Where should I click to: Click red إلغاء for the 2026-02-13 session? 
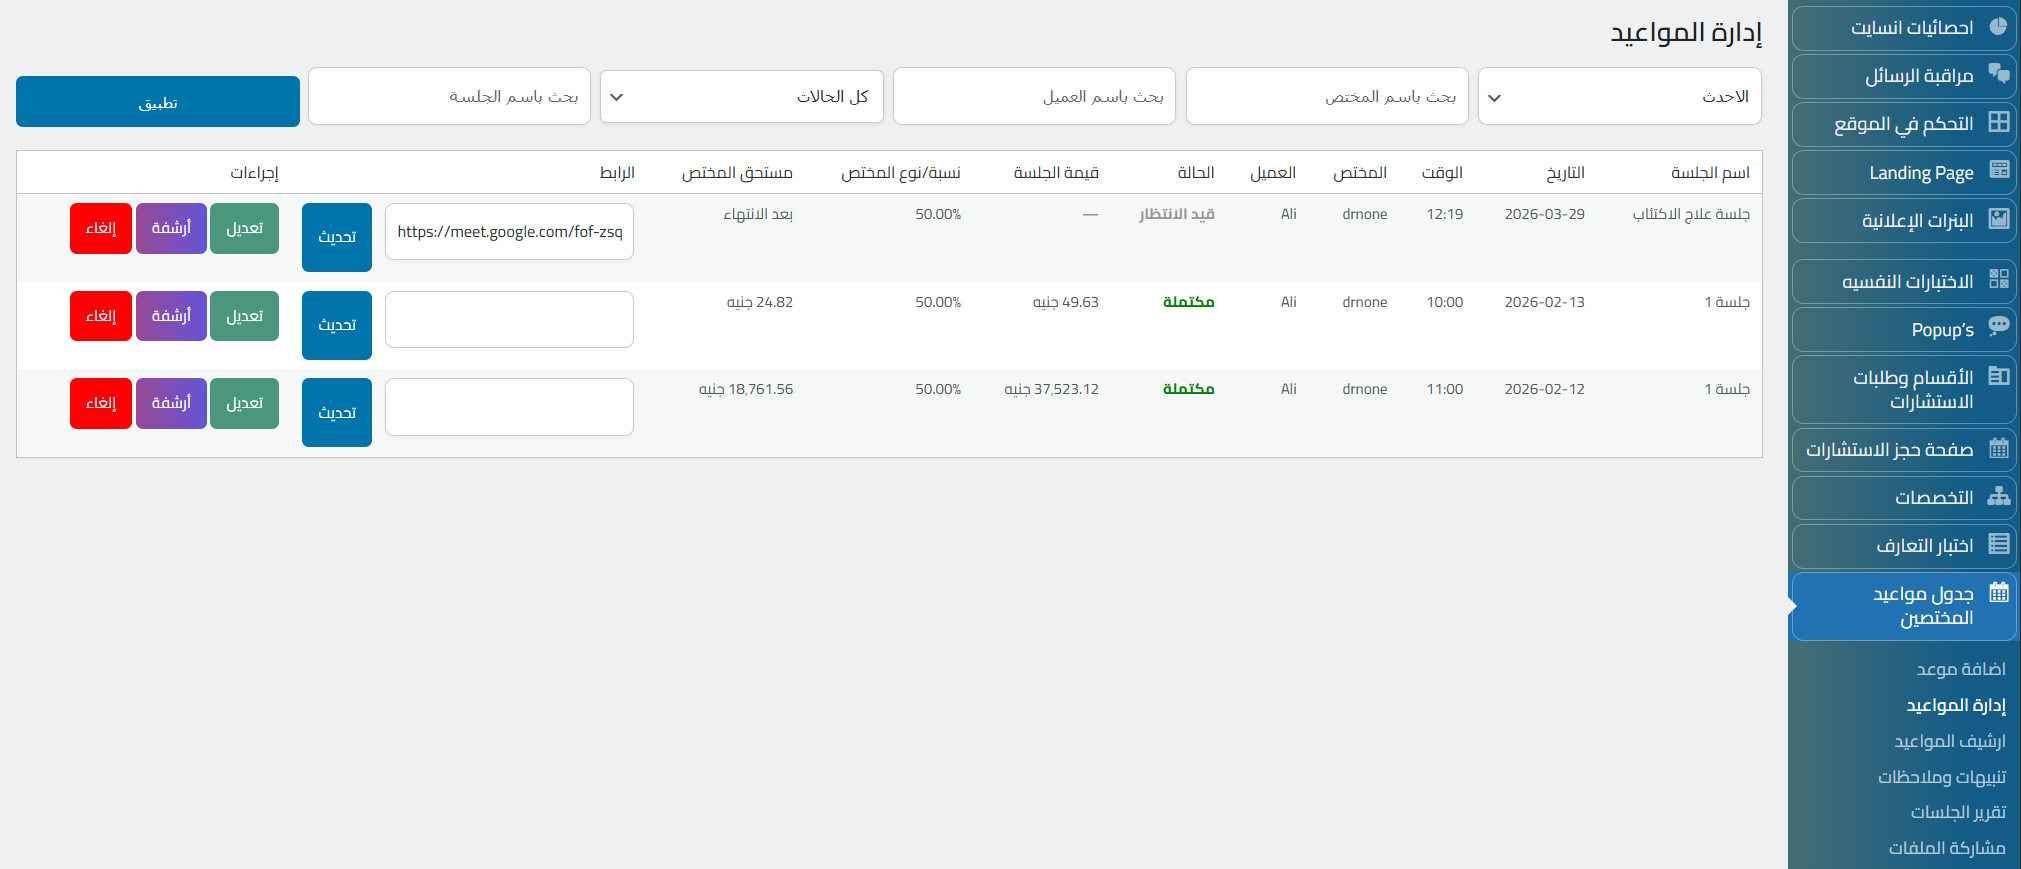point(101,316)
